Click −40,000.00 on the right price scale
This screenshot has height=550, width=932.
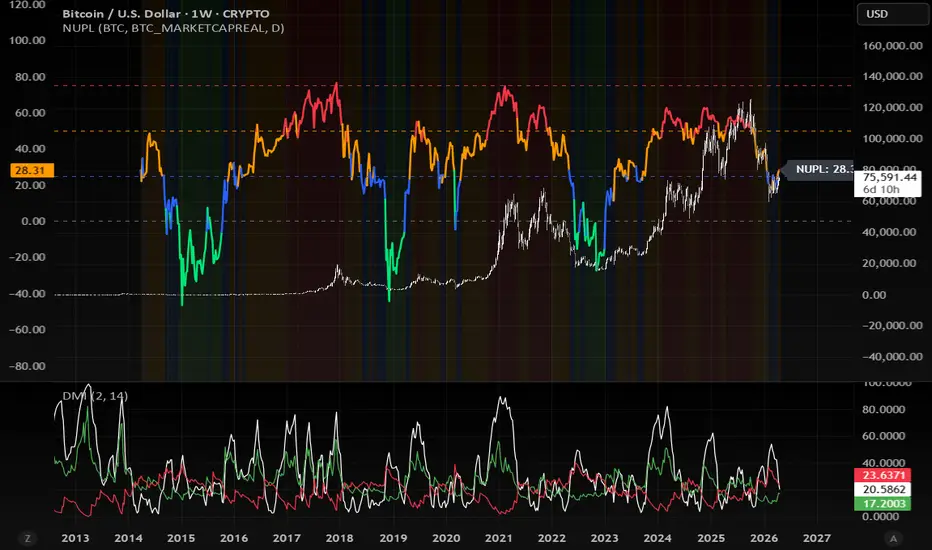[892, 357]
